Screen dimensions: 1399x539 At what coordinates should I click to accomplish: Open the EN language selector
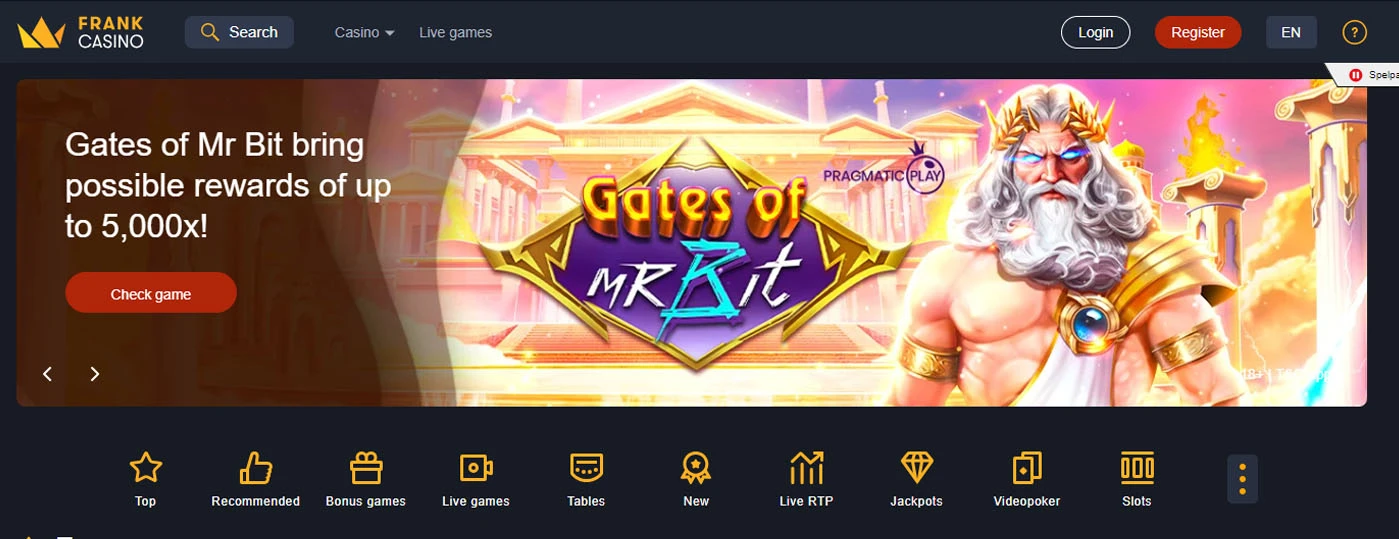[1291, 32]
